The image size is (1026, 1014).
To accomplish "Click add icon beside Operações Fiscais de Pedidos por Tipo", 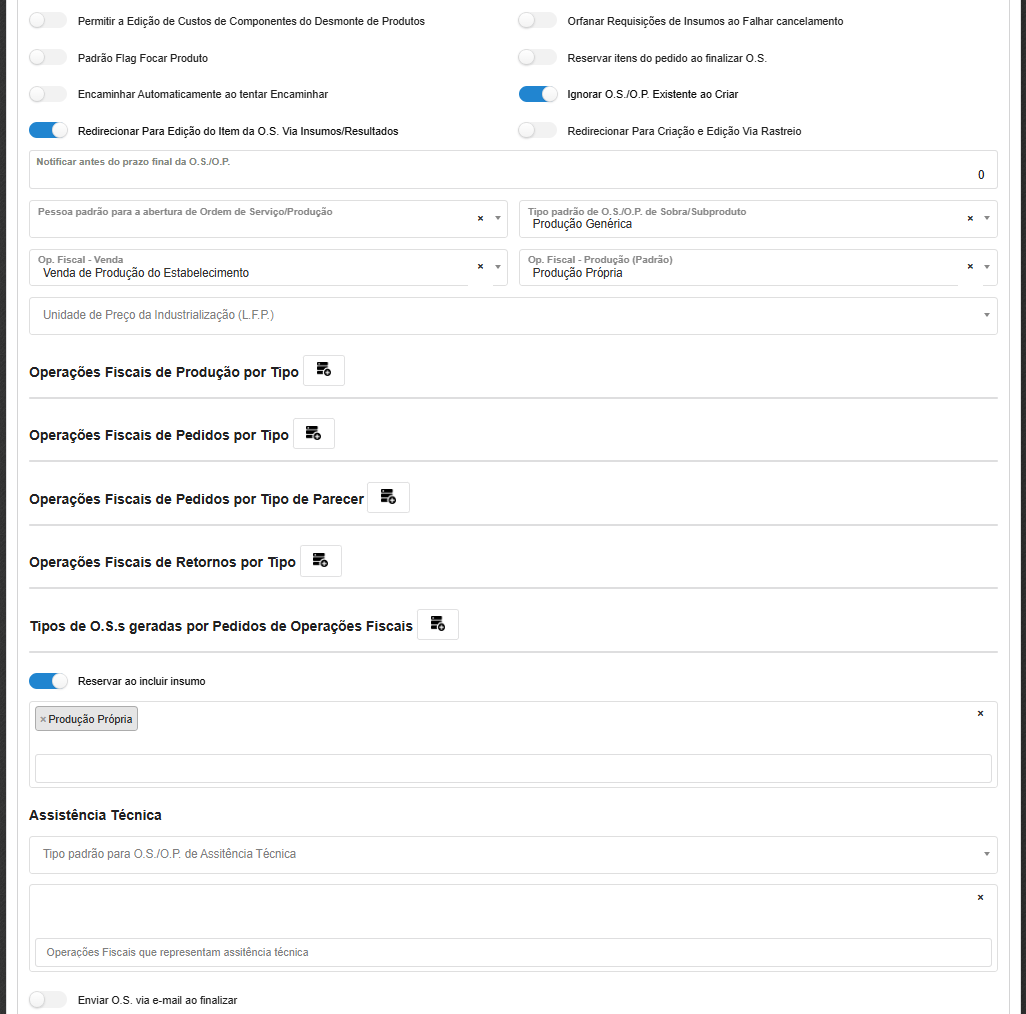I will click(313, 434).
